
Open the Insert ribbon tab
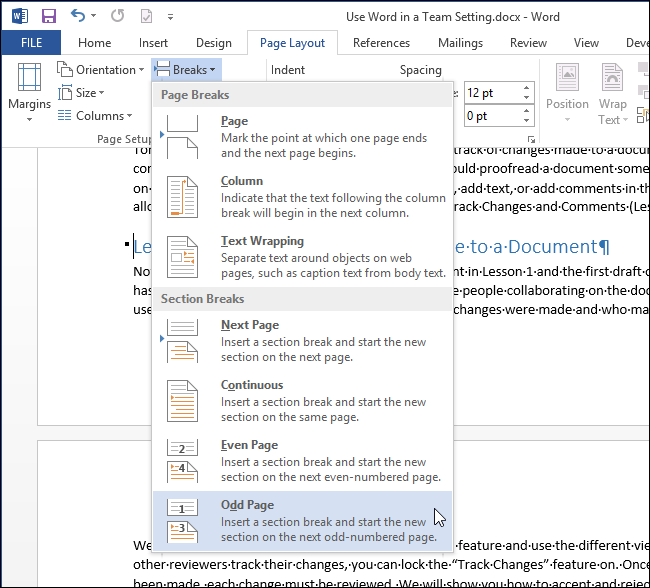point(154,43)
